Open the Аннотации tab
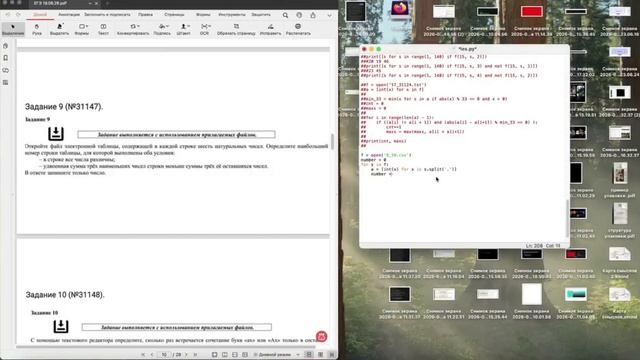 tap(69, 15)
